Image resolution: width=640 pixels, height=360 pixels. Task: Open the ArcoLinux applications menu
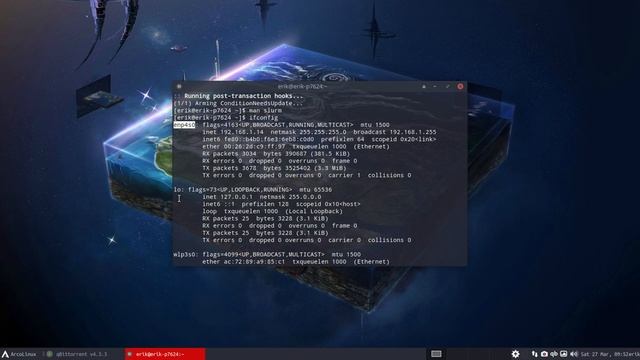[19, 354]
